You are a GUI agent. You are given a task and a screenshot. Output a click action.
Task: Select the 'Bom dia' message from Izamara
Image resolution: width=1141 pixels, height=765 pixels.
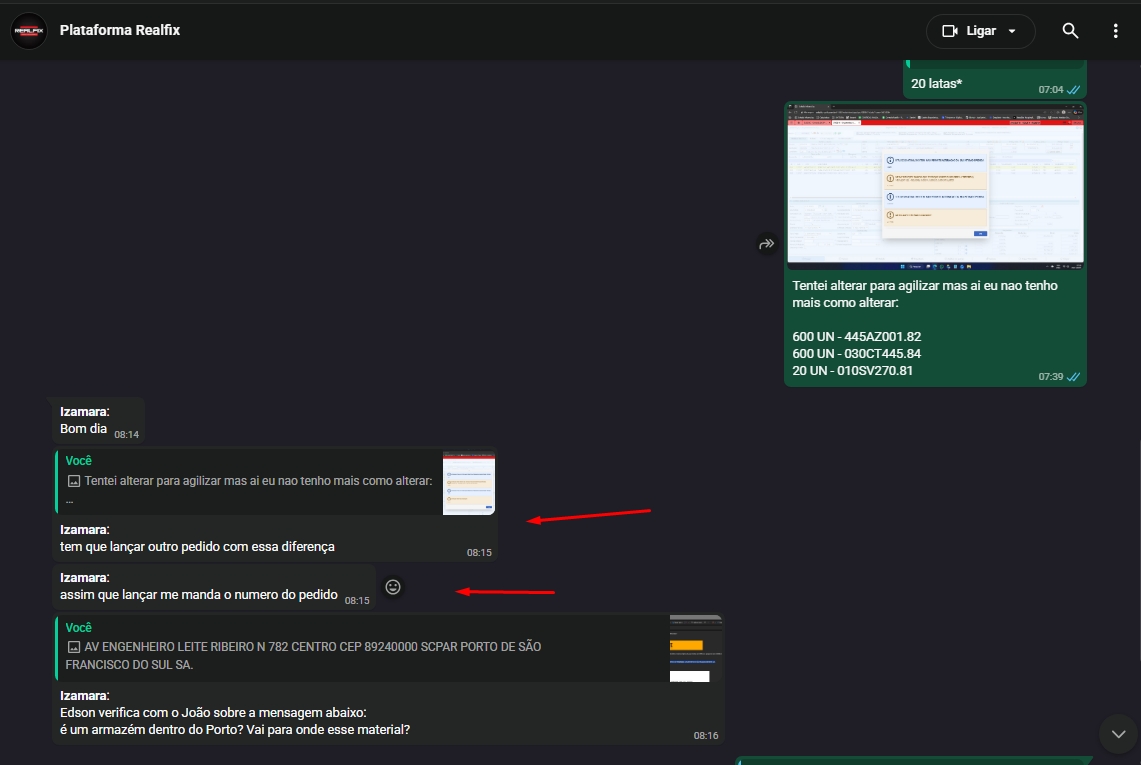coord(83,429)
